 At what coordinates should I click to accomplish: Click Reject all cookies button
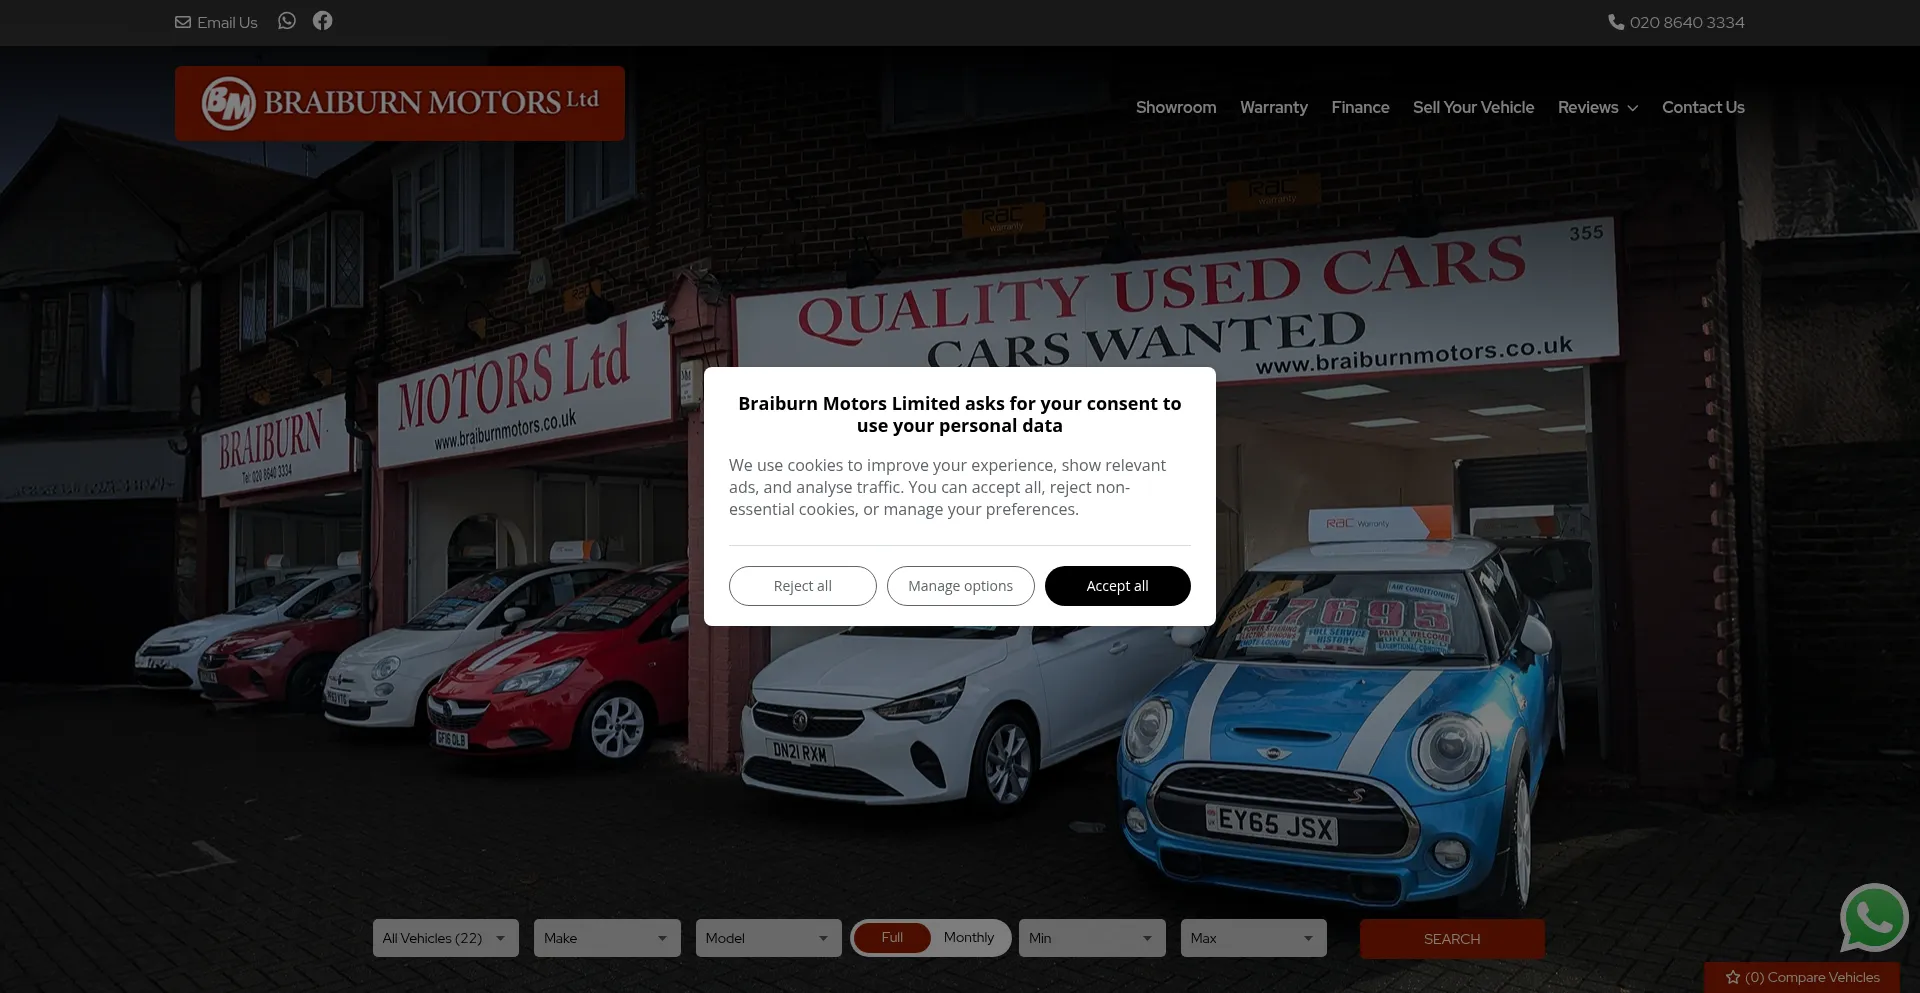(803, 586)
